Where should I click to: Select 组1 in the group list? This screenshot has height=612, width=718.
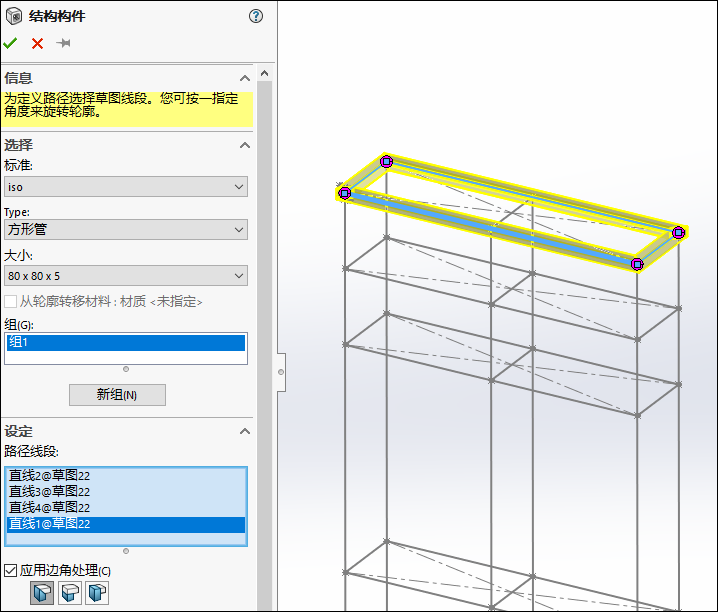click(x=126, y=342)
